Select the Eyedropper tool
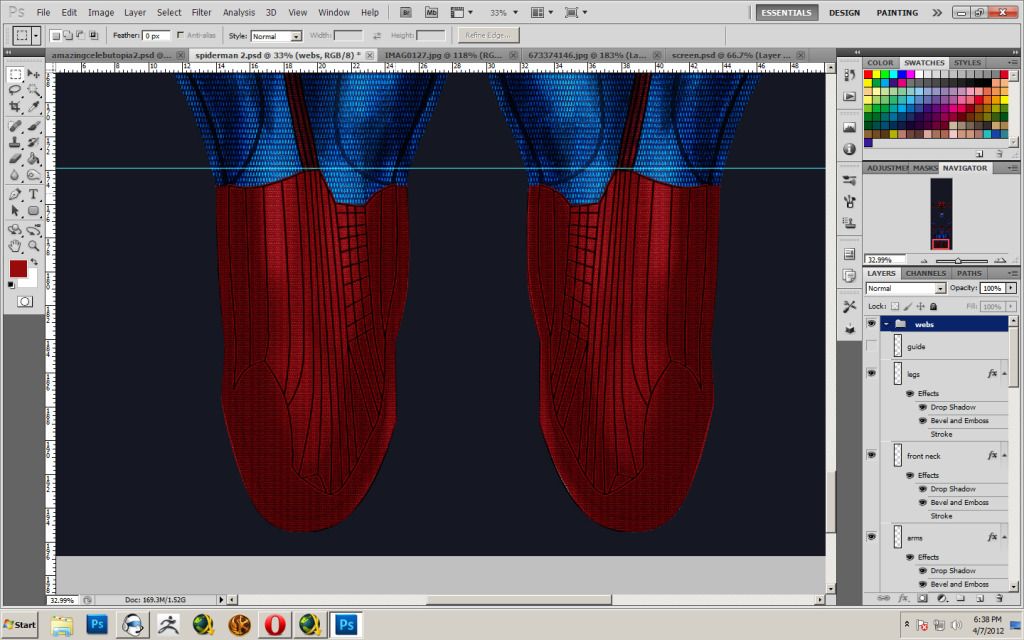The height and width of the screenshot is (640, 1024). [33, 106]
